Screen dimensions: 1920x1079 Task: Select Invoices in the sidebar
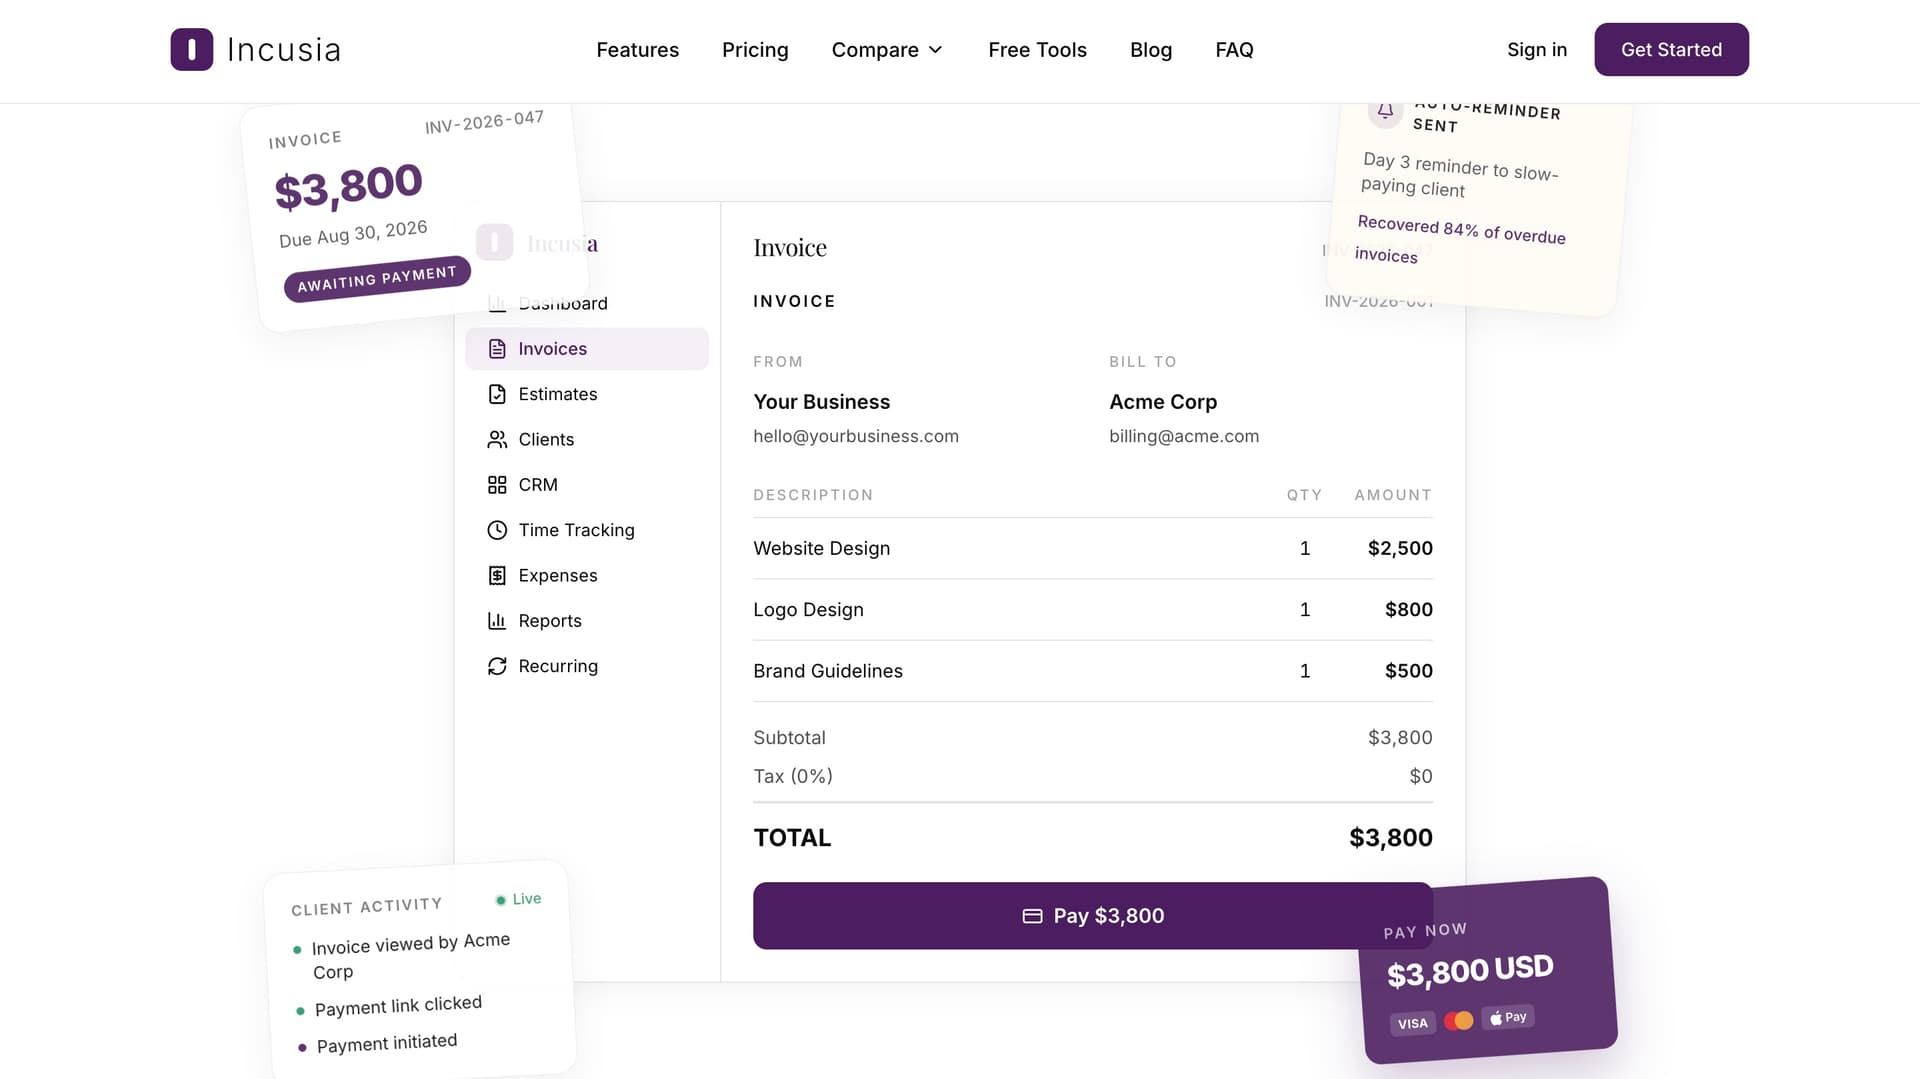pos(587,349)
